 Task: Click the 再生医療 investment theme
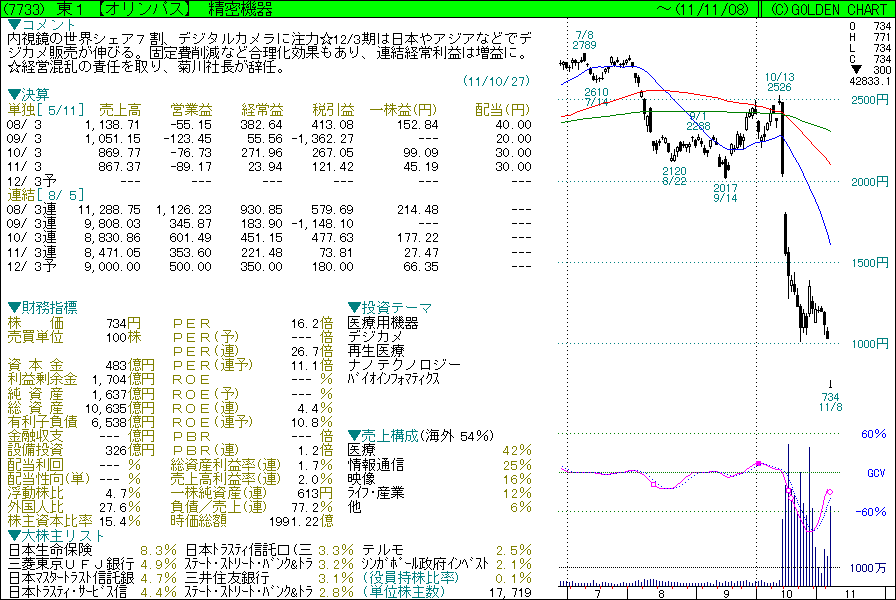pos(376,350)
